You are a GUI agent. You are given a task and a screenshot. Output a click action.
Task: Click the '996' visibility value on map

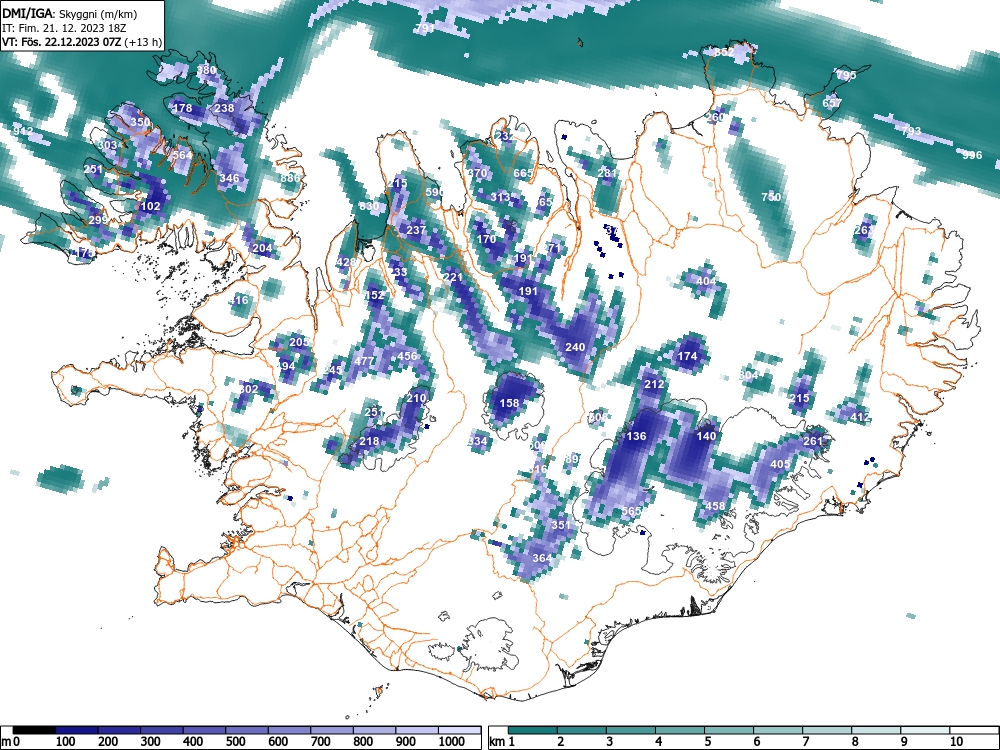[x=972, y=155]
